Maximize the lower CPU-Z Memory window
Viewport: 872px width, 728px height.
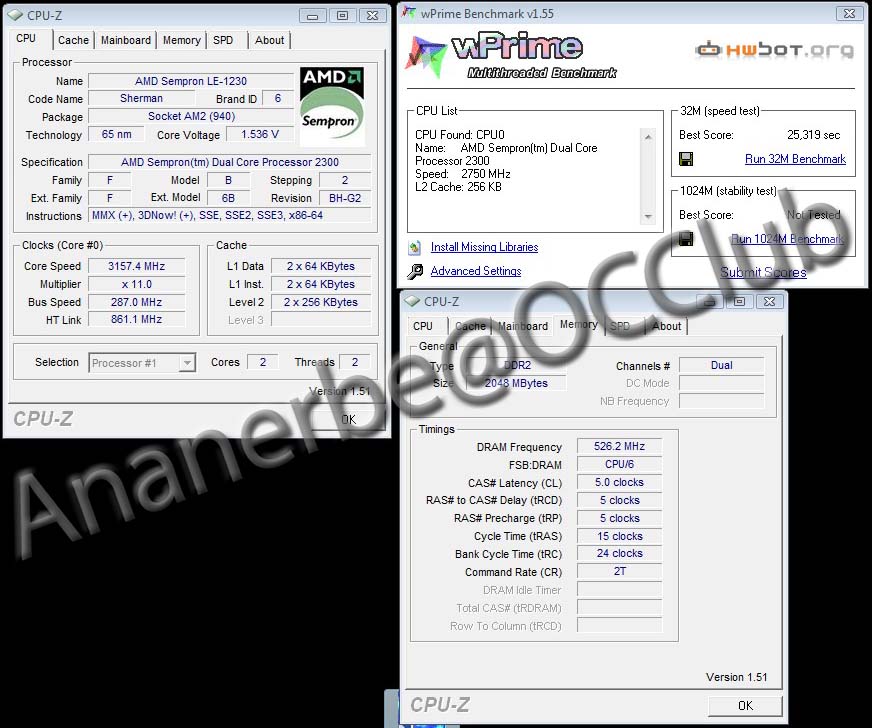[x=739, y=301]
